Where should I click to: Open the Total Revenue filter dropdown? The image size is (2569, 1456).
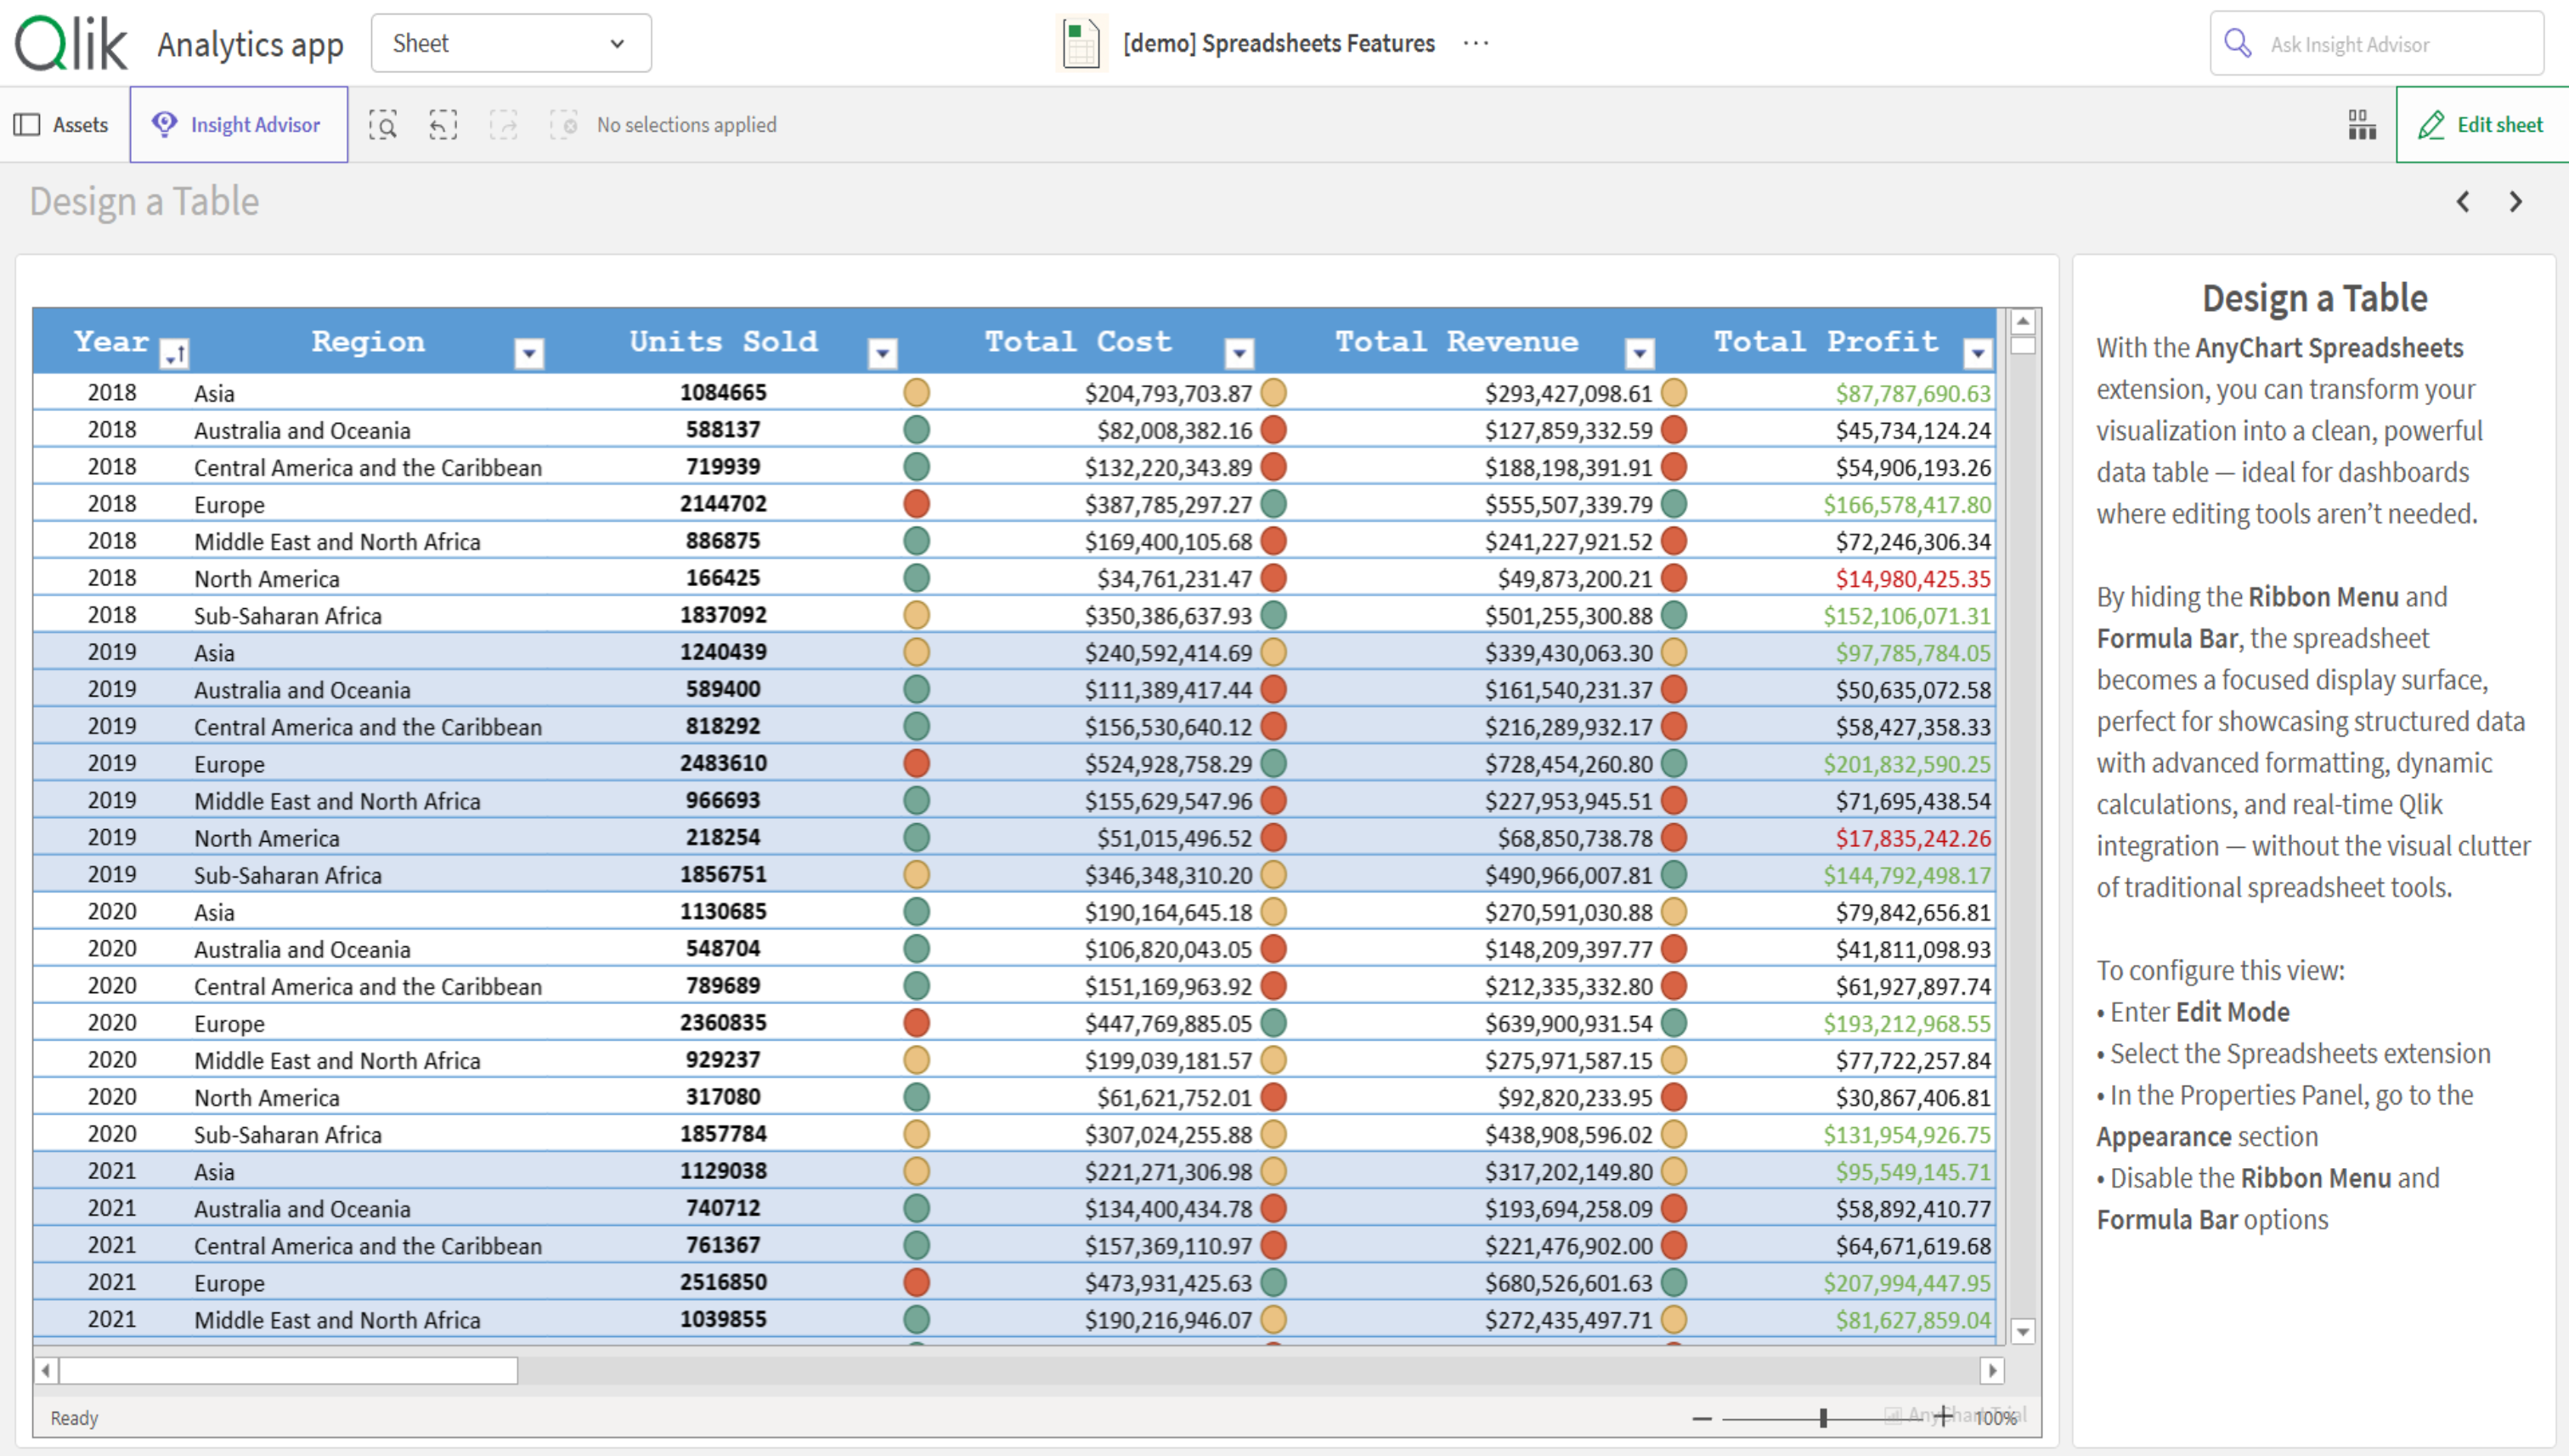(1639, 353)
